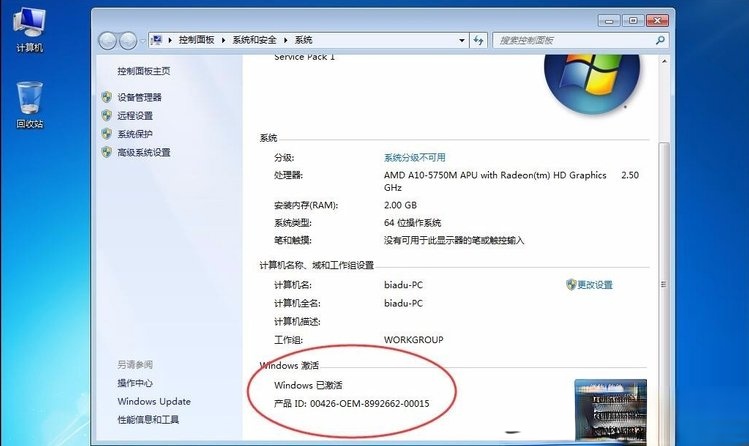
Task: Click the 2.00 GB RAM value
Action: 400,205
